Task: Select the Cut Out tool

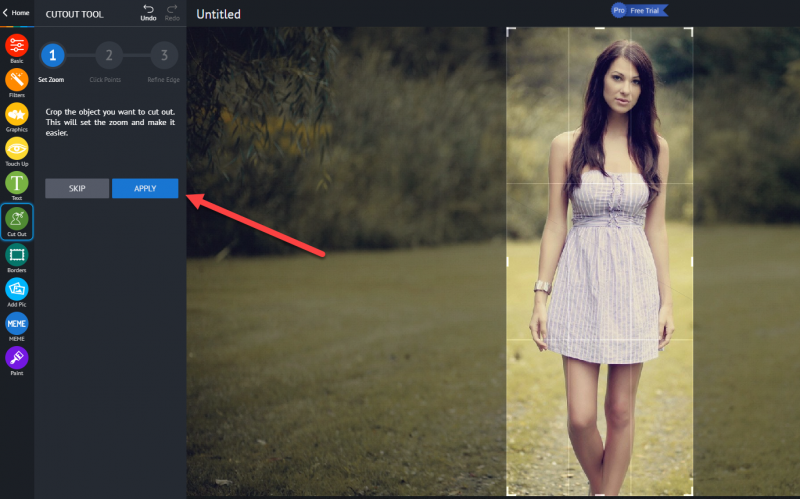Action: point(17,219)
